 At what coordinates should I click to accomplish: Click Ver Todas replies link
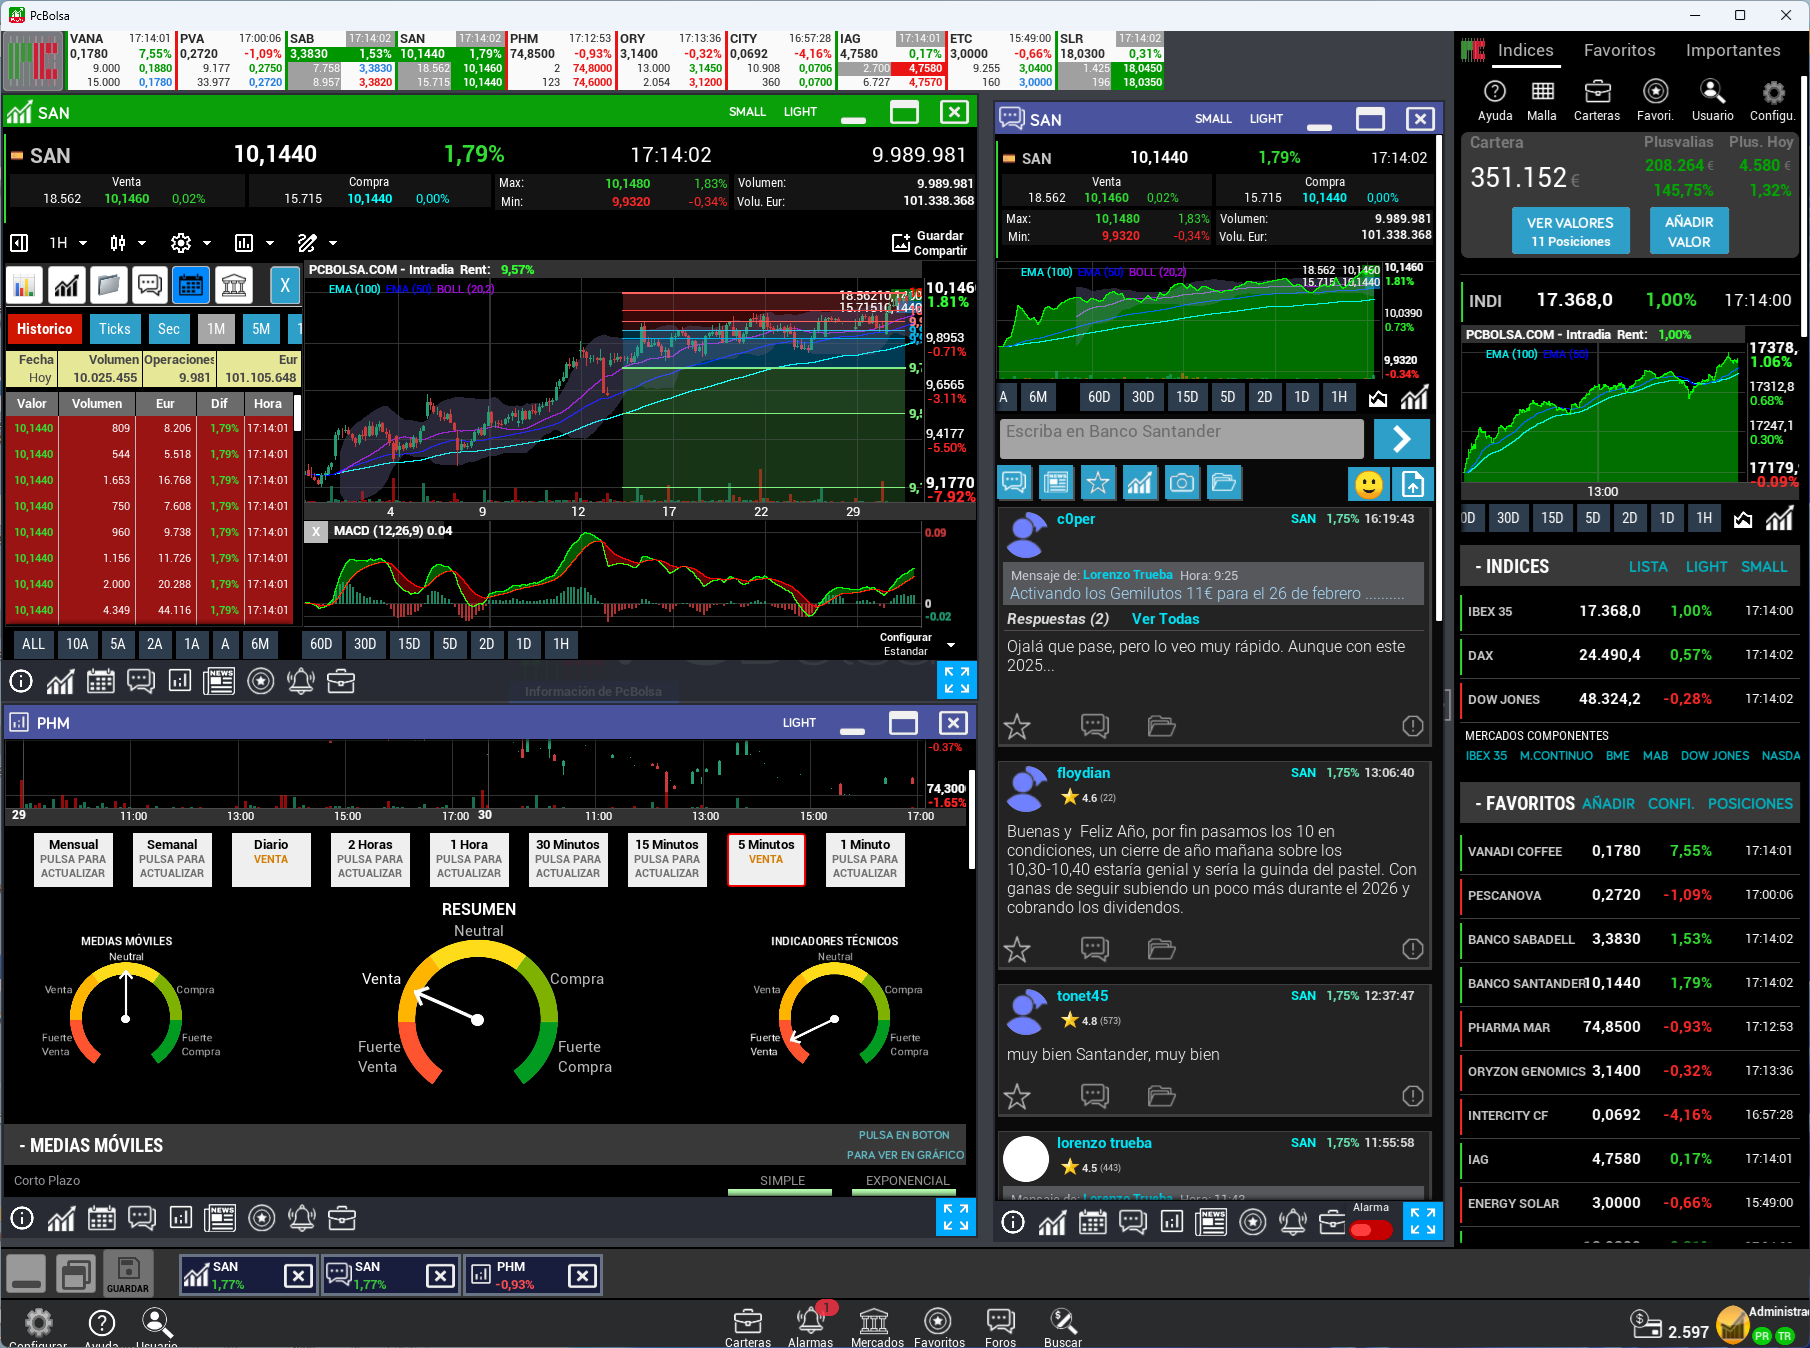pyautogui.click(x=1165, y=619)
